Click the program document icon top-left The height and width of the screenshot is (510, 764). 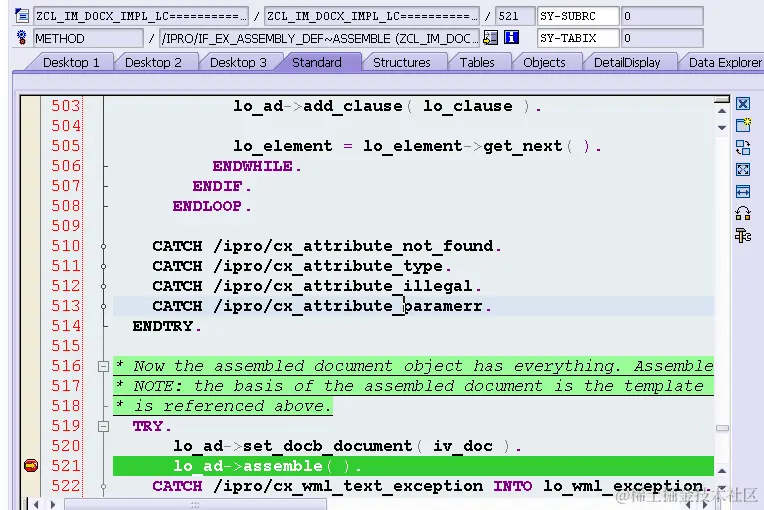click(22, 16)
